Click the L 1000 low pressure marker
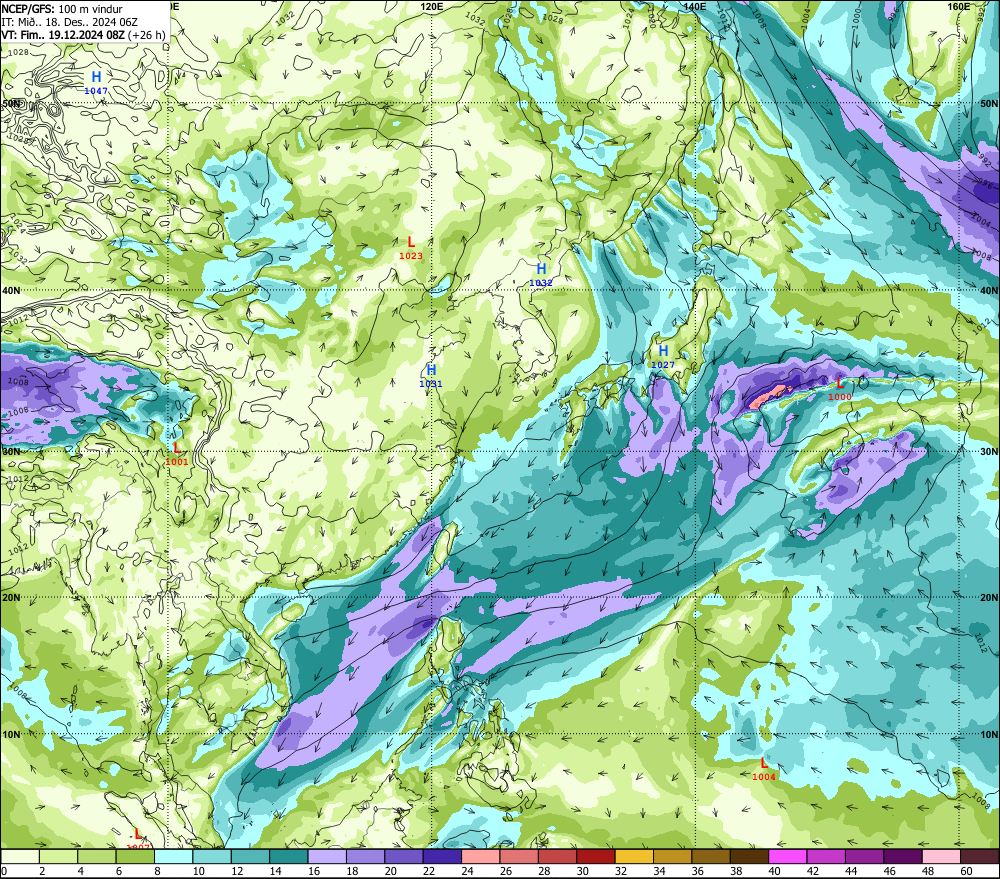This screenshot has height=879, width=1000. pos(840,388)
